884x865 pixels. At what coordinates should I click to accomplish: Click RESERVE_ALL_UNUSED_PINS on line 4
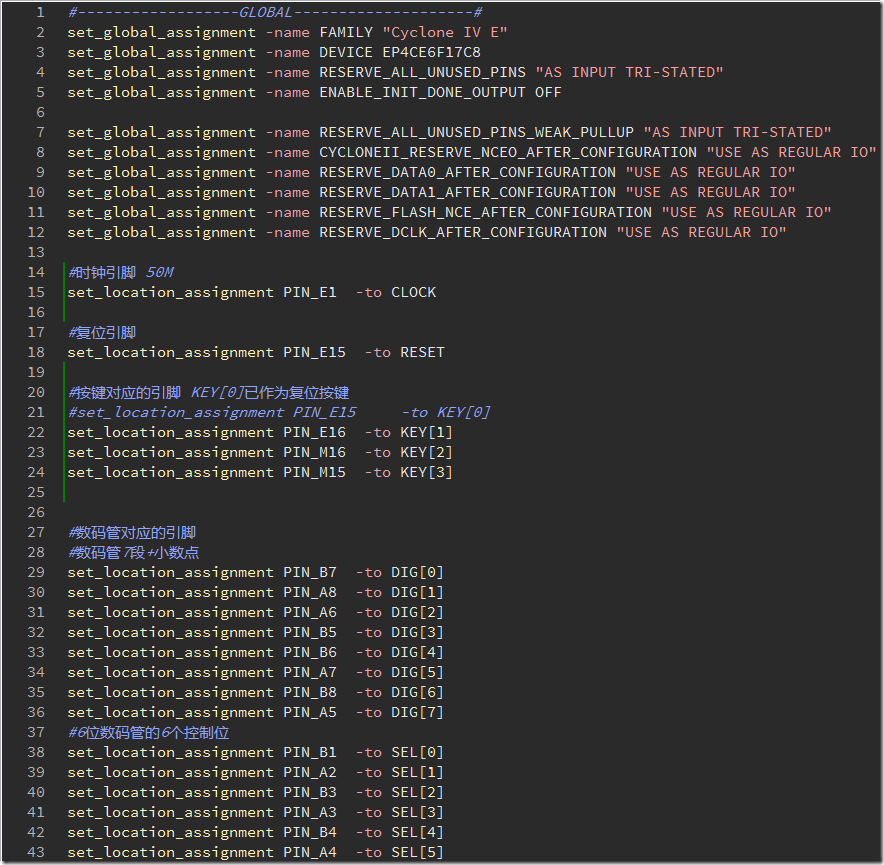(x=422, y=73)
